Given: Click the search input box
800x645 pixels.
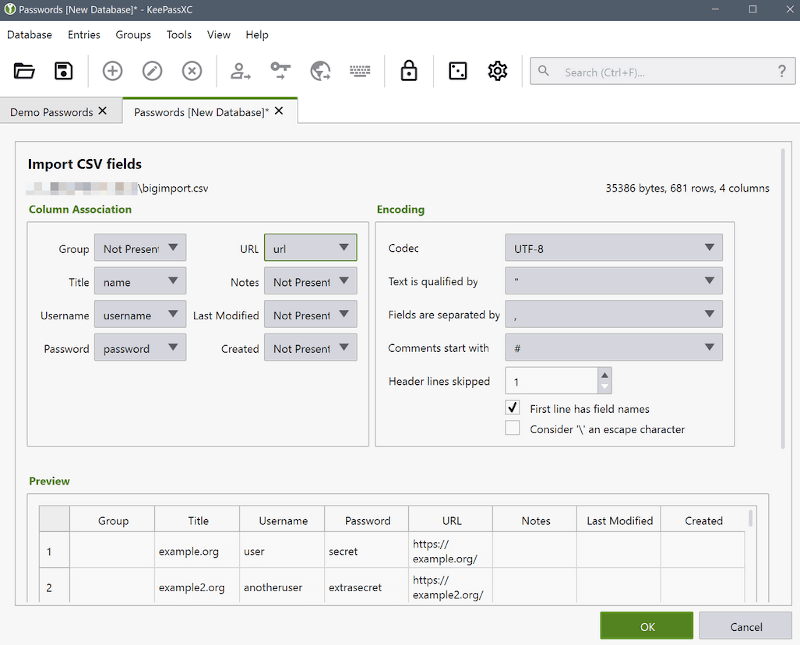Looking at the screenshot, I should (x=662, y=71).
